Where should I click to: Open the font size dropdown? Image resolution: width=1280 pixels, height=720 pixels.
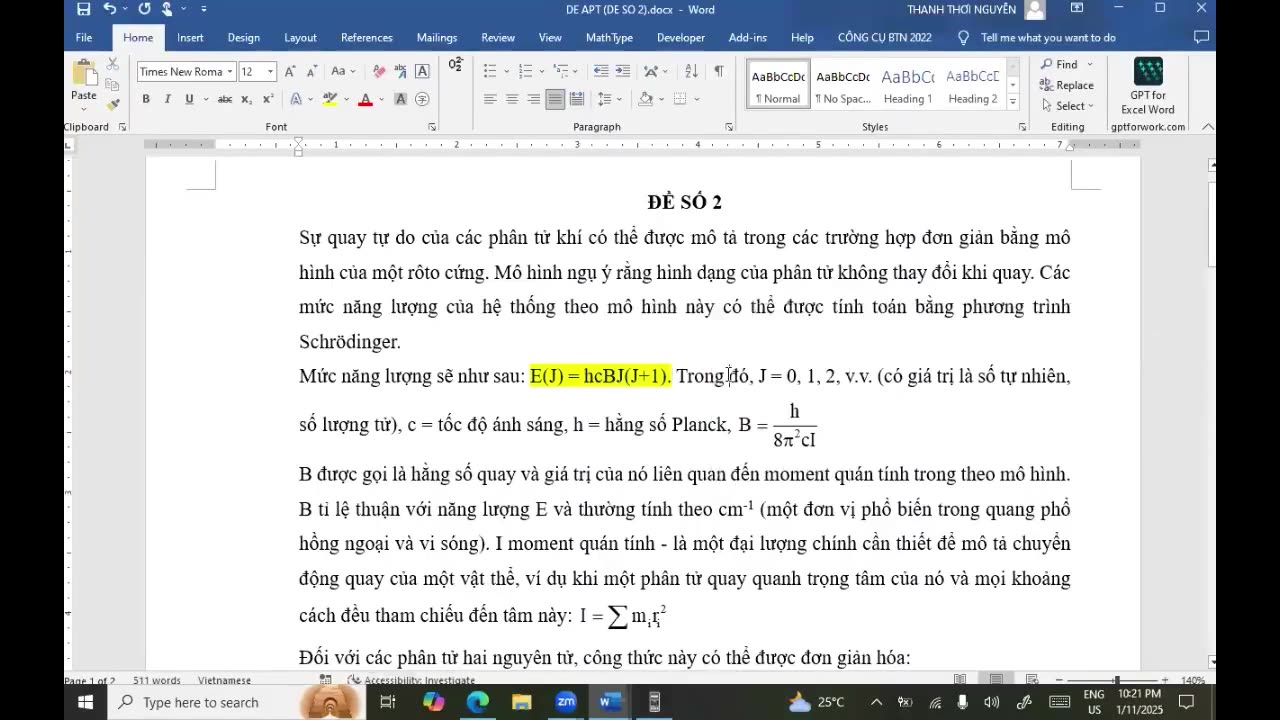[x=270, y=72]
